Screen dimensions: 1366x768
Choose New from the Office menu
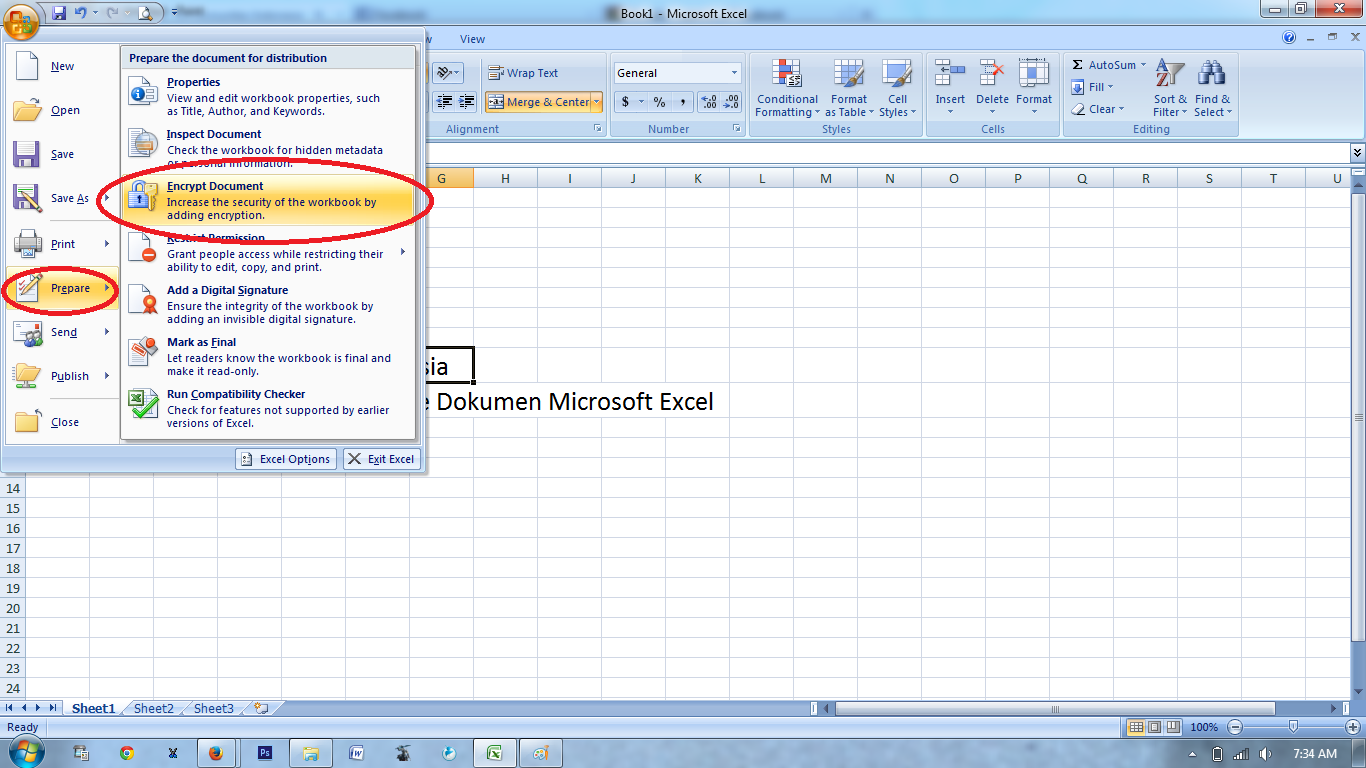tap(62, 66)
